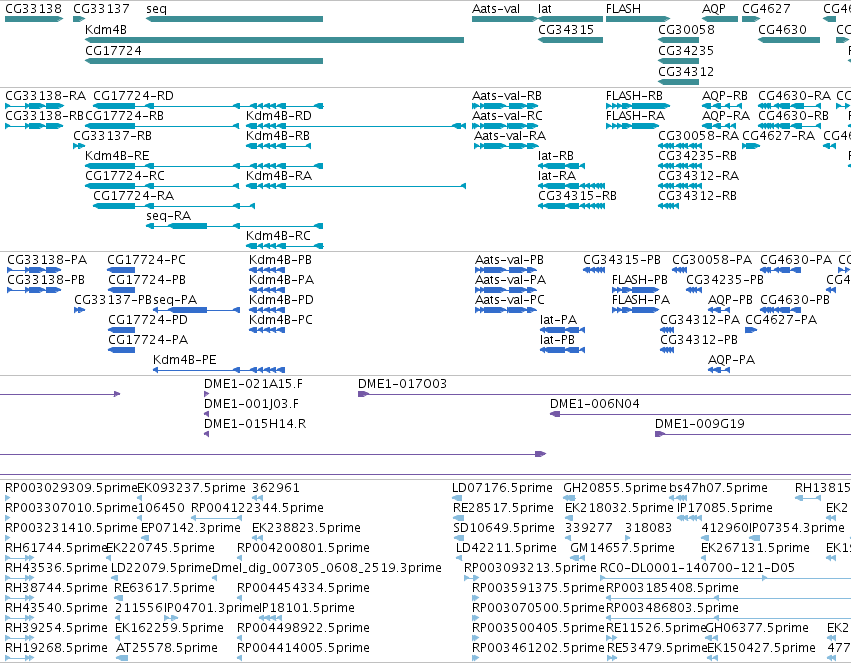Viewport: 851px width, 663px height.
Task: Open the DME1-001J03.F BAC end label
Action: pyautogui.click(x=251, y=404)
